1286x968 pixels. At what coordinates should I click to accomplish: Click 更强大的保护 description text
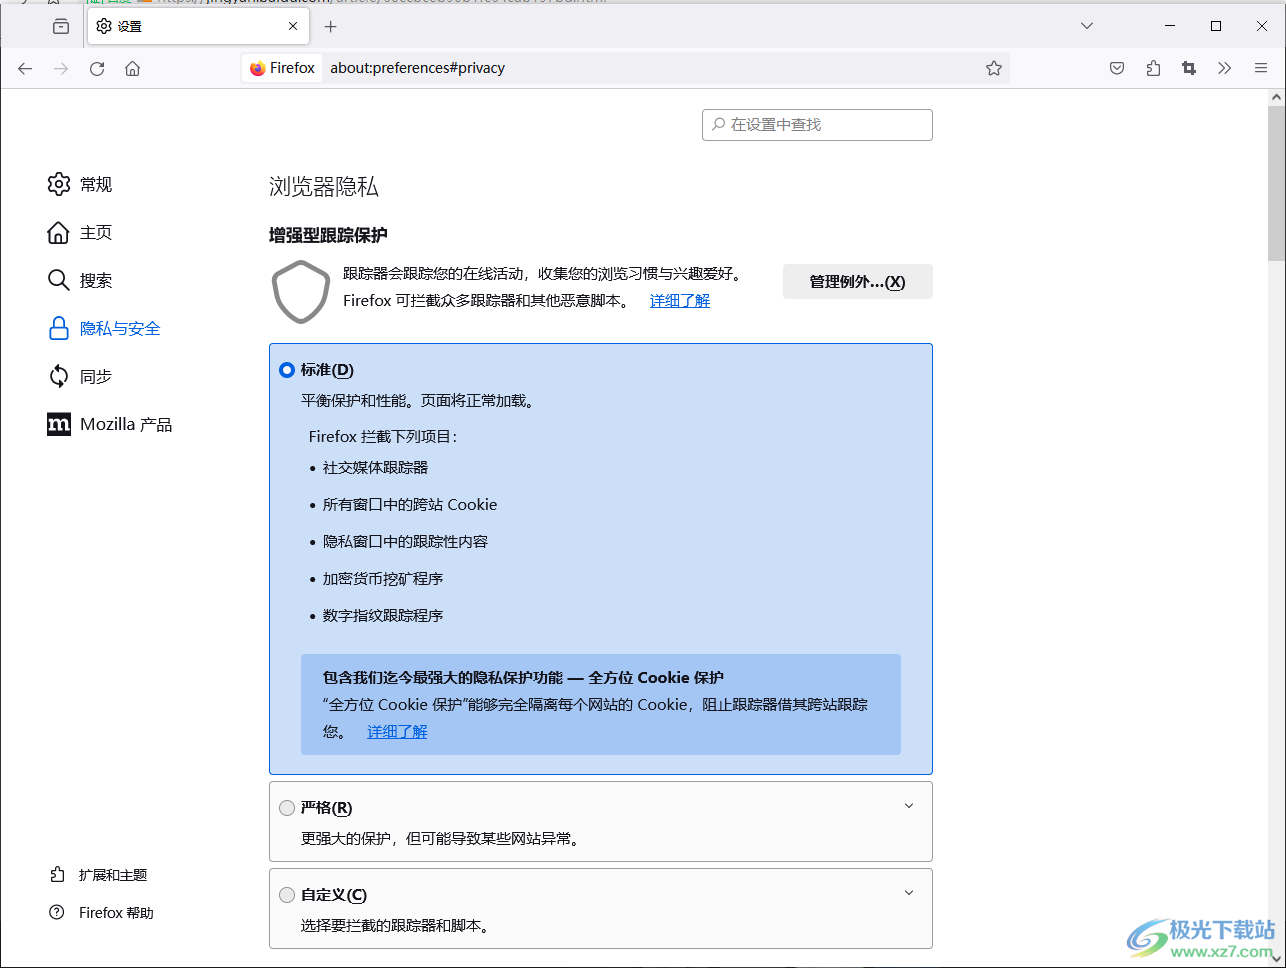tap(440, 838)
